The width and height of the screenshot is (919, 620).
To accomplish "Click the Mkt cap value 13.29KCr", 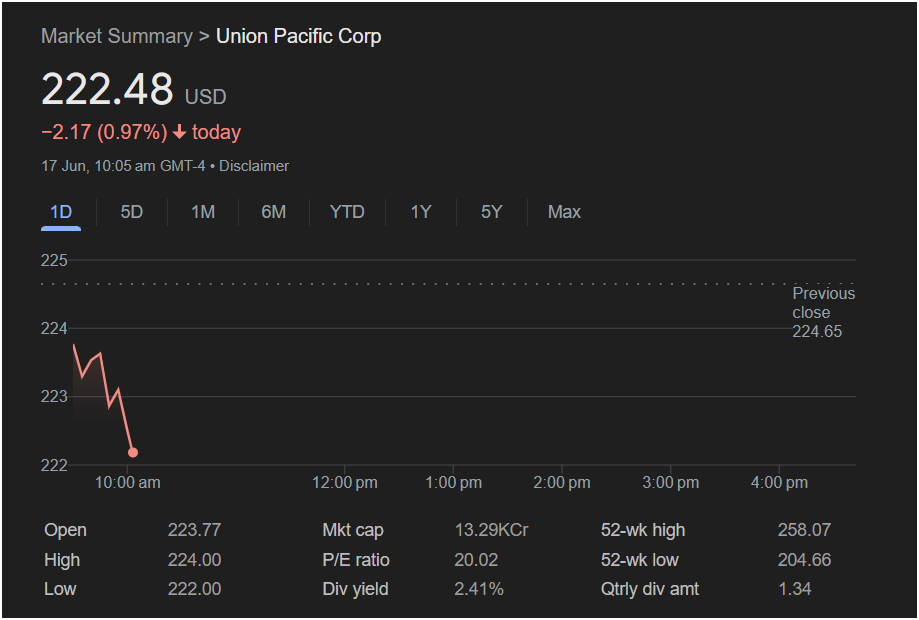I will (491, 530).
